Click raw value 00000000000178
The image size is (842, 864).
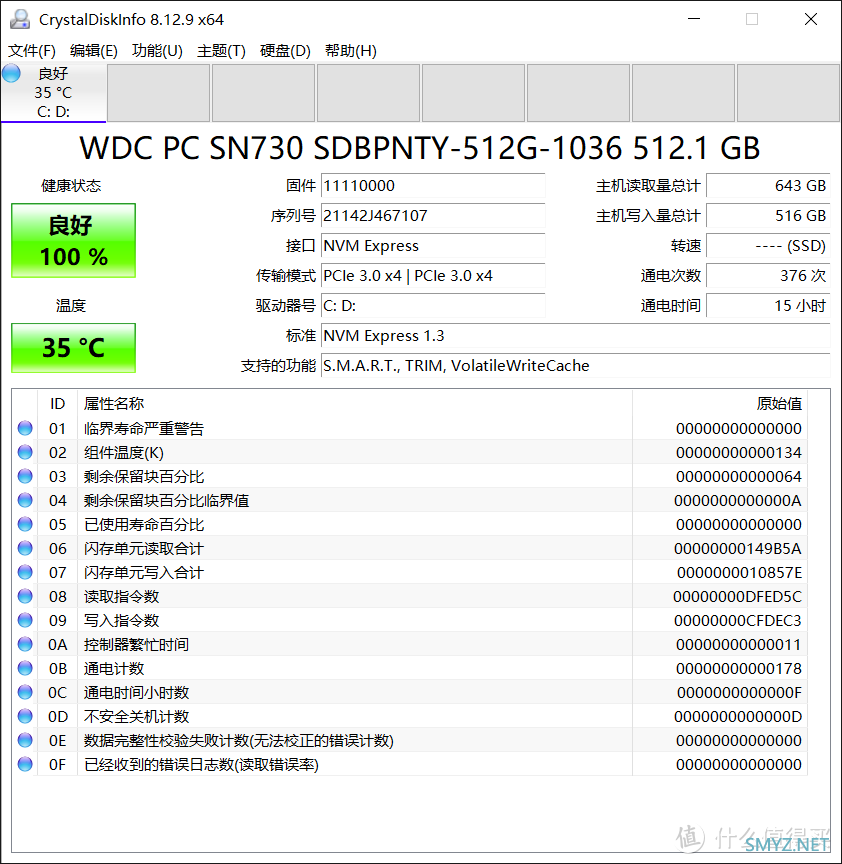pyautogui.click(x=738, y=668)
